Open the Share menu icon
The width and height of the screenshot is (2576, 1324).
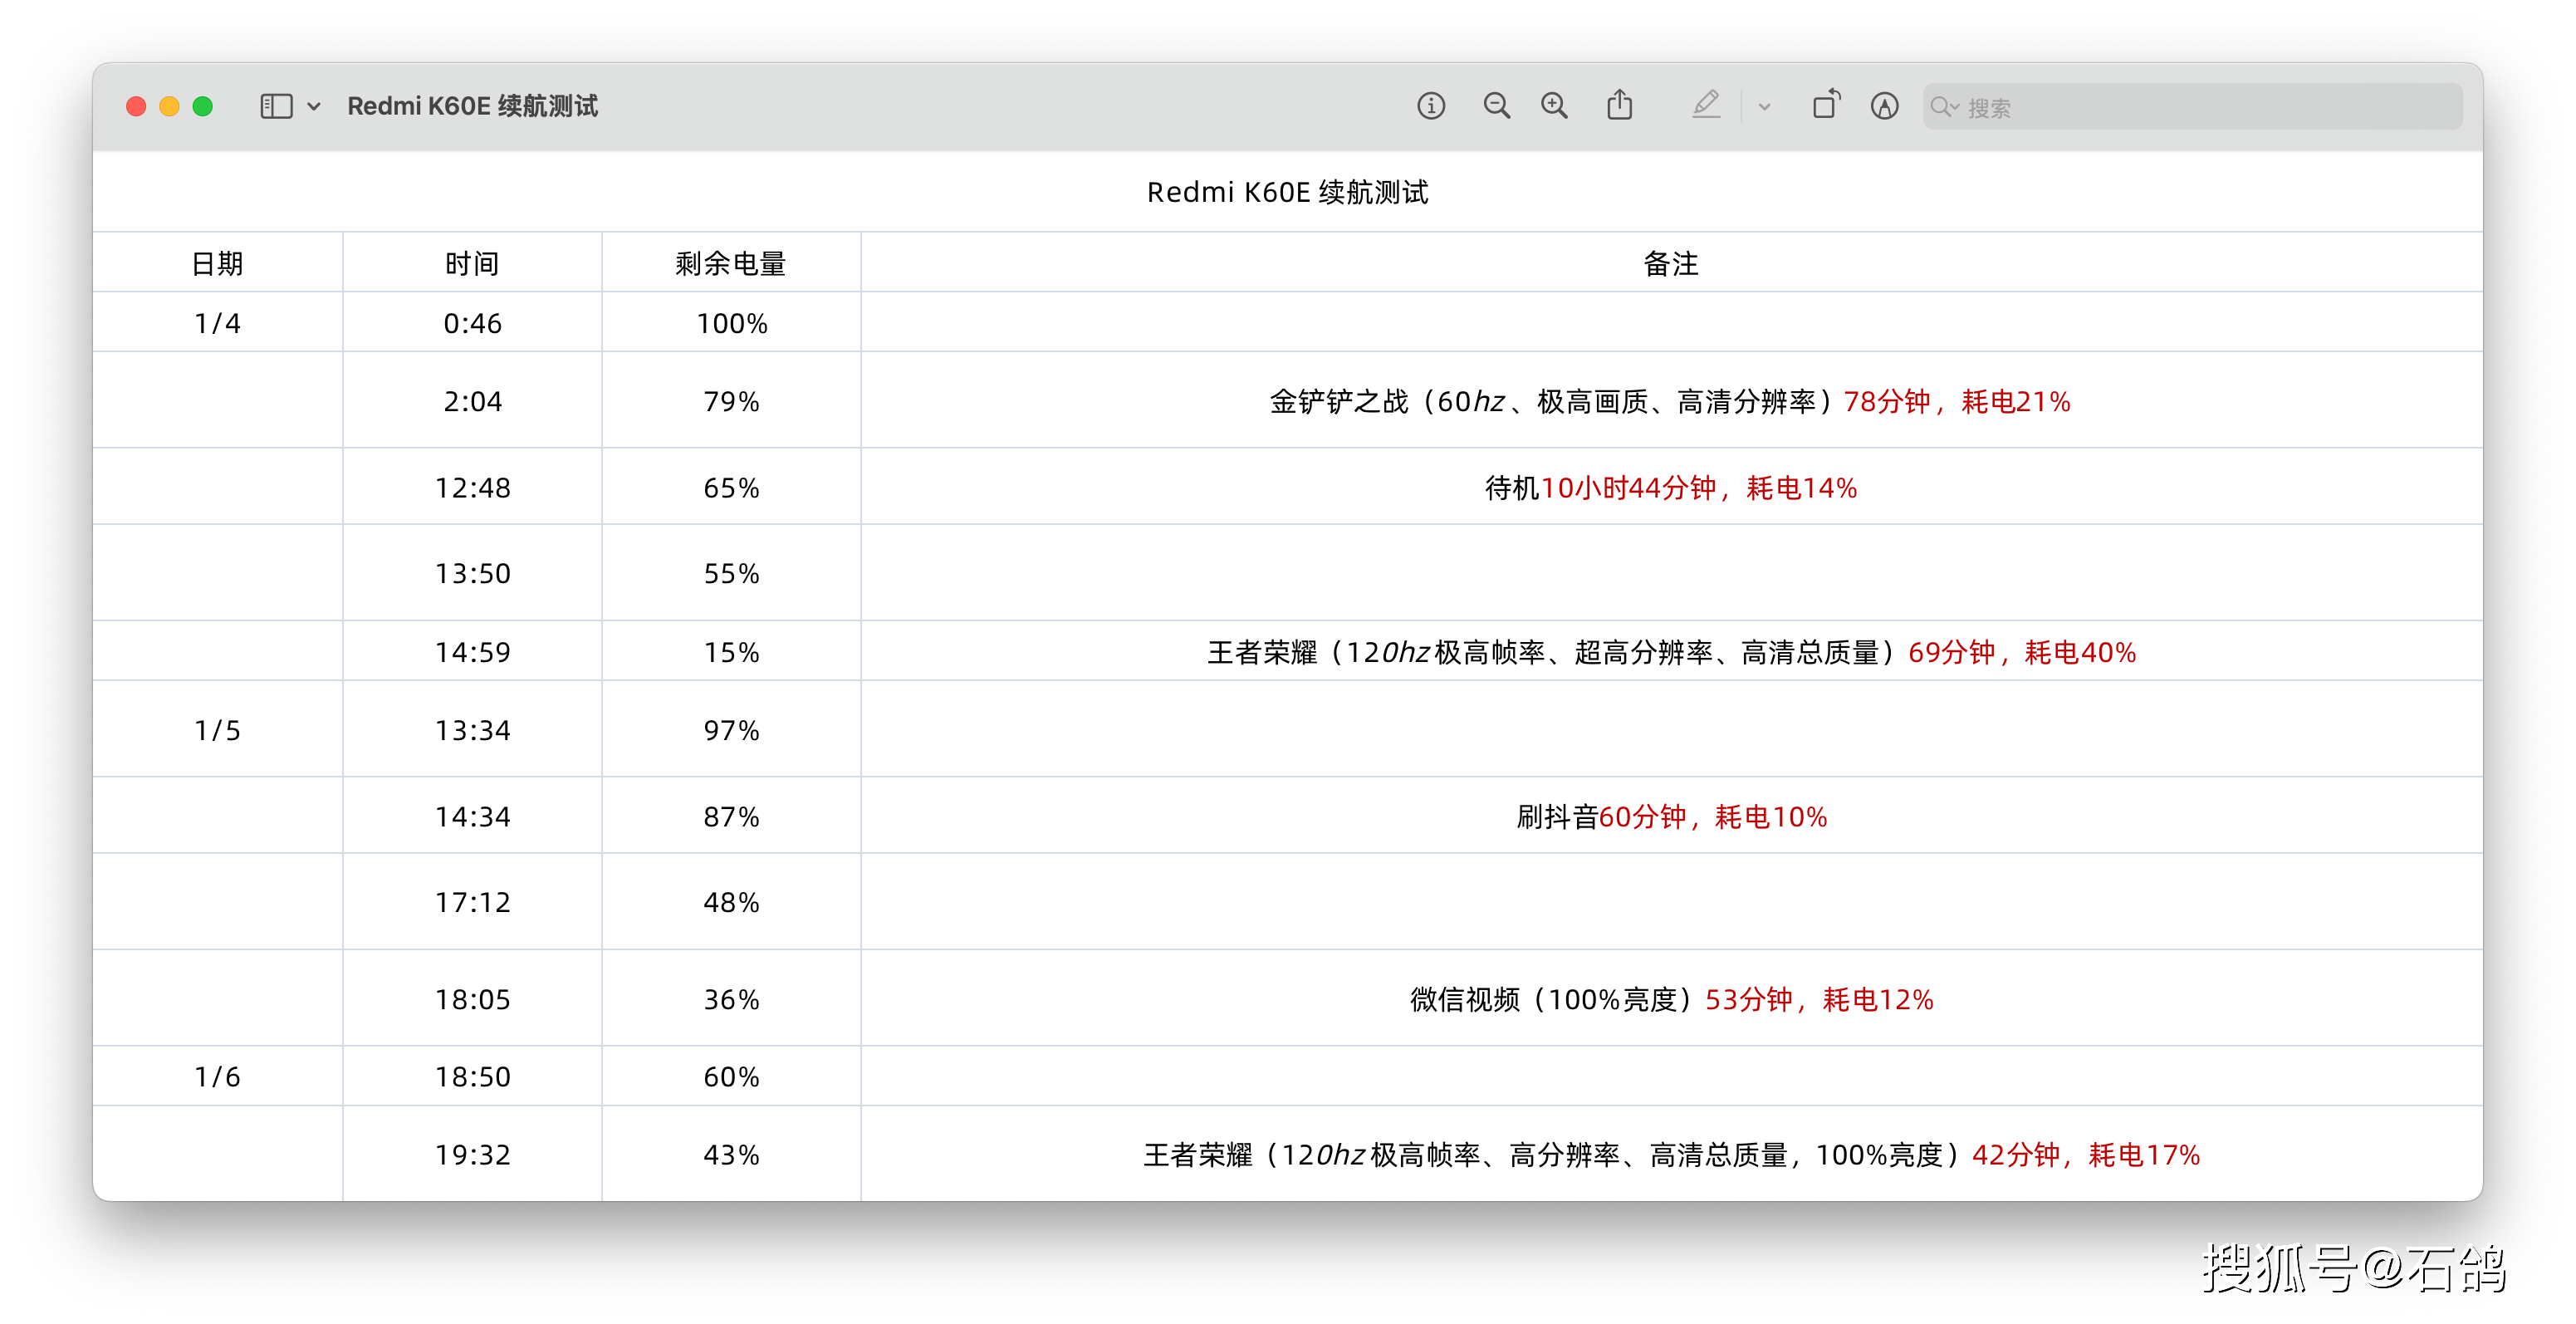coord(1620,105)
